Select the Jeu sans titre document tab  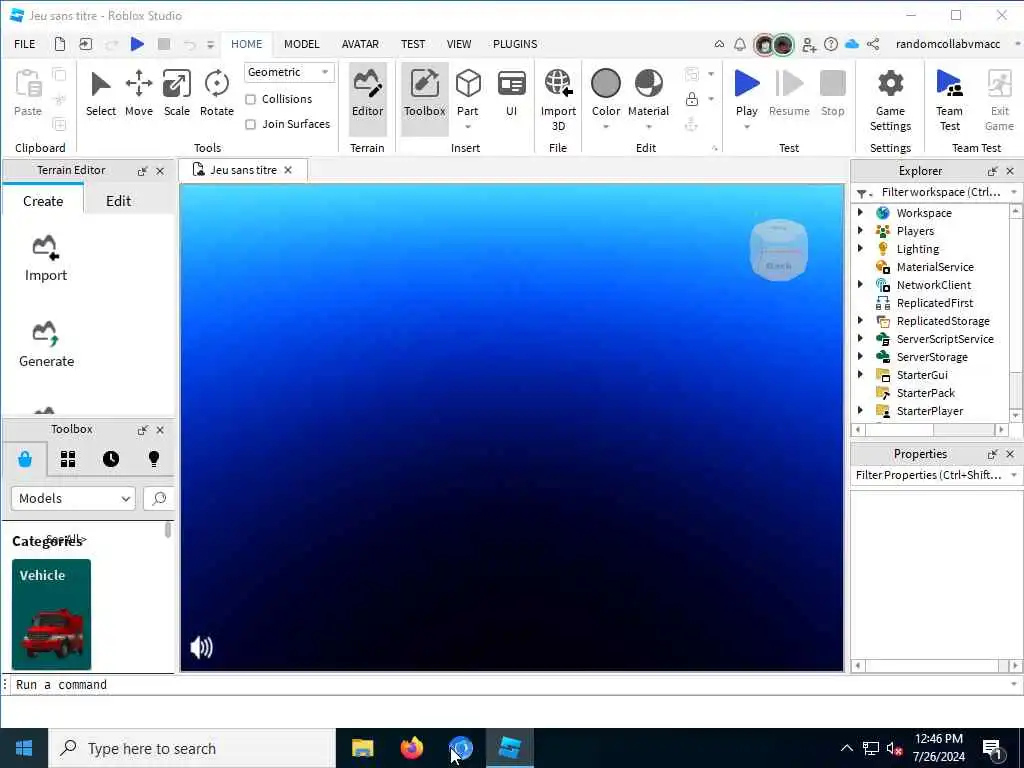[243, 170]
